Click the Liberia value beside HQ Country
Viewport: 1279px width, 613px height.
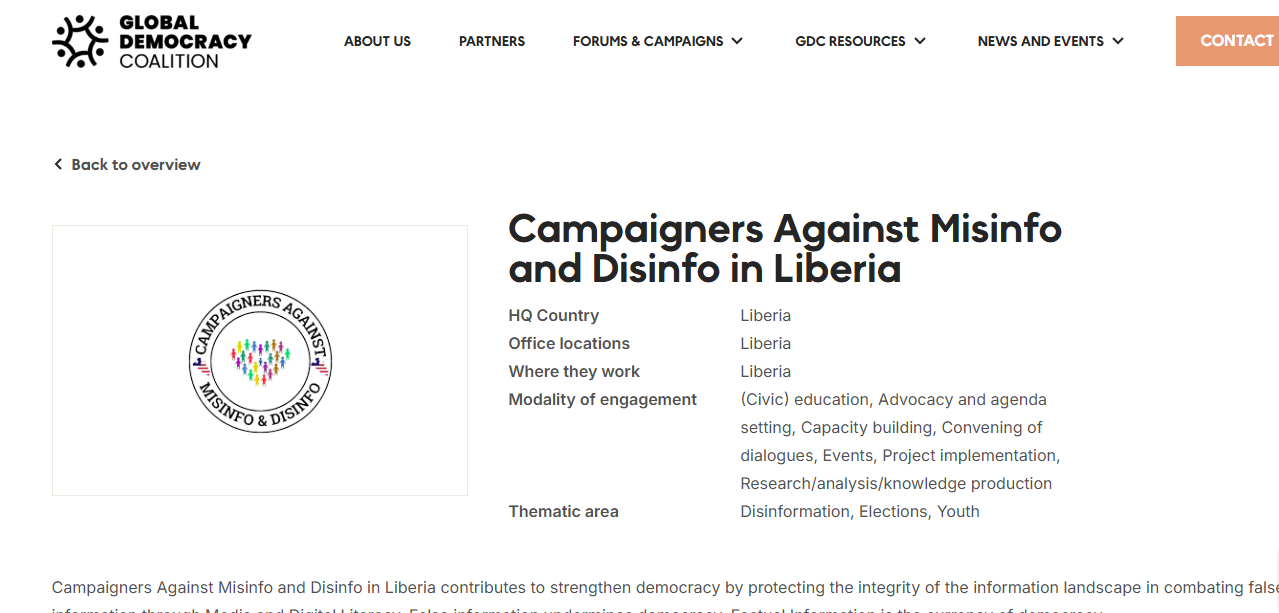click(765, 316)
